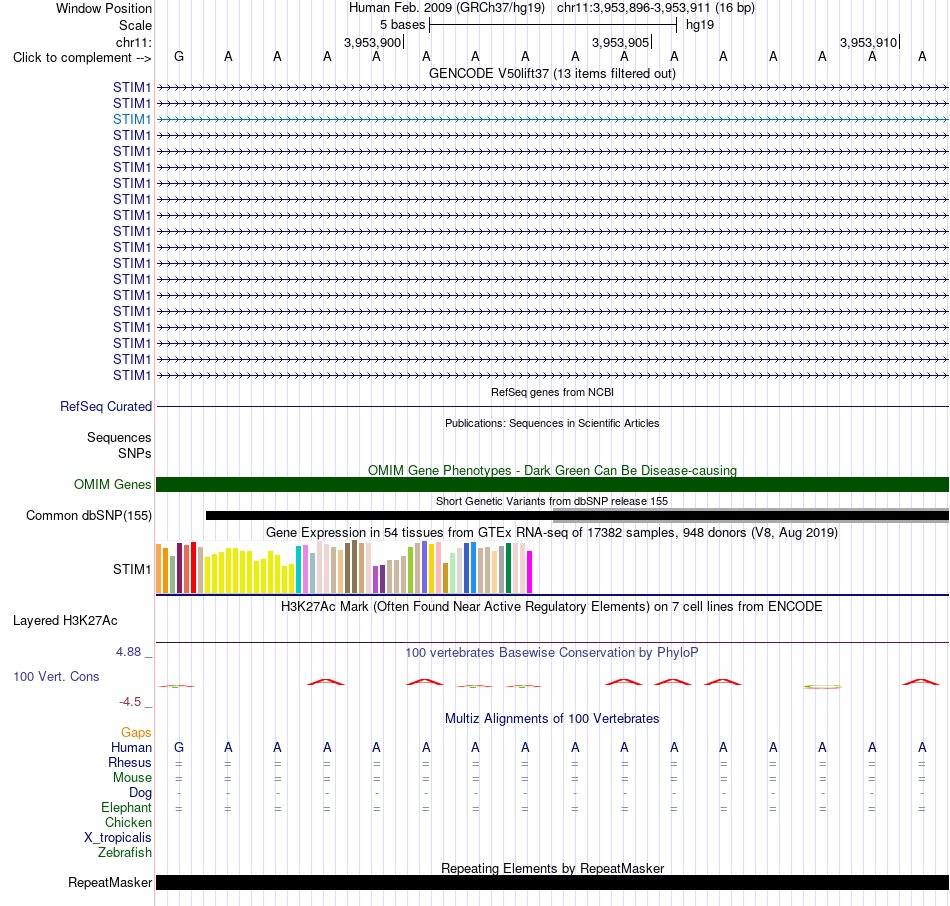
Task: Click the G base in the complement row
Action: [x=179, y=56]
